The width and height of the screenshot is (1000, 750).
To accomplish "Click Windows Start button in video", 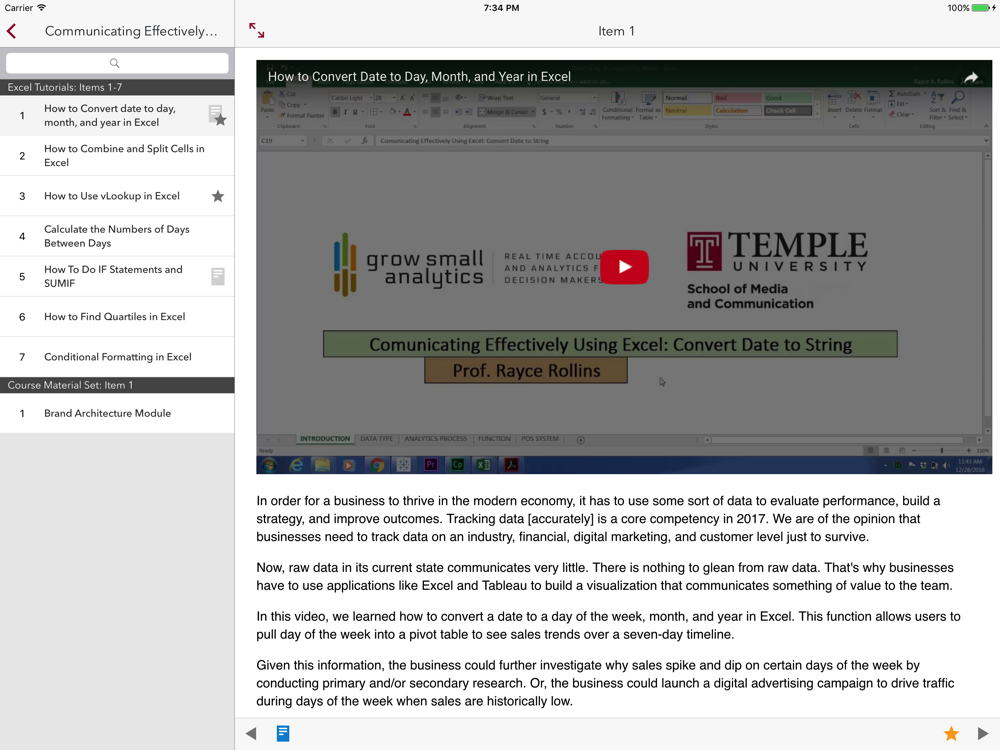I will point(268,465).
